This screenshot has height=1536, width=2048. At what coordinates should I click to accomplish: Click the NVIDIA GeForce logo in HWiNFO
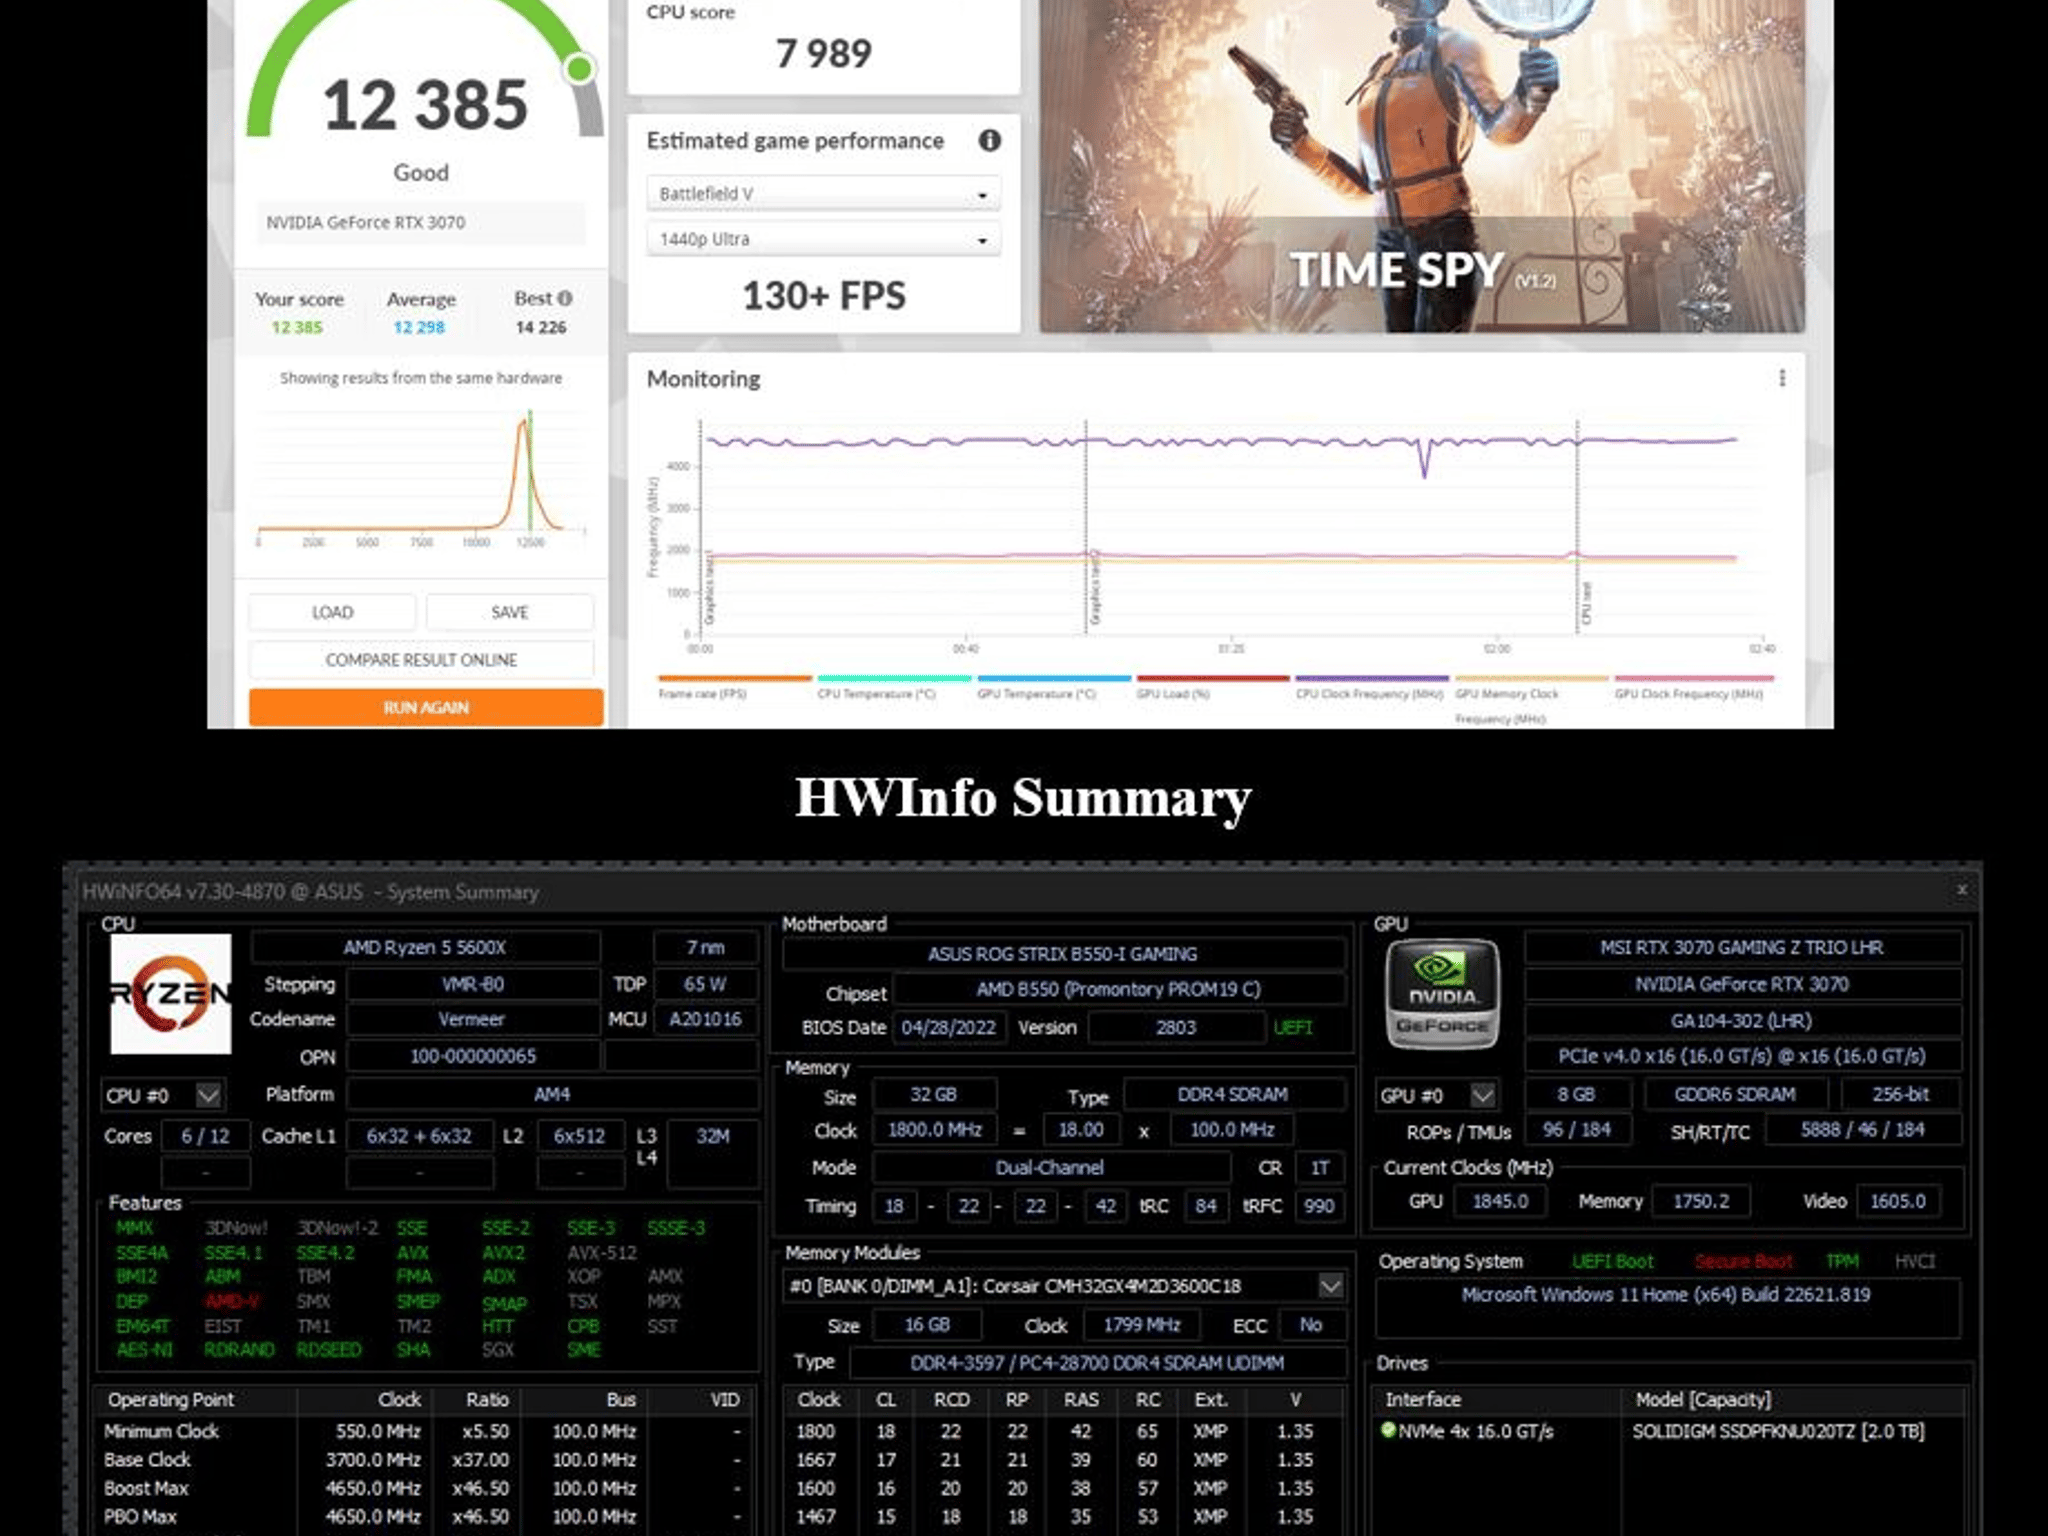tap(1442, 994)
